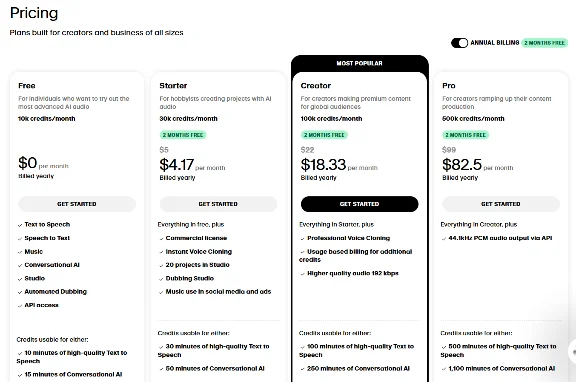This screenshot has width=576, height=382.
Task: Click the checkmark next to Dubbing Studio
Action: (161, 279)
